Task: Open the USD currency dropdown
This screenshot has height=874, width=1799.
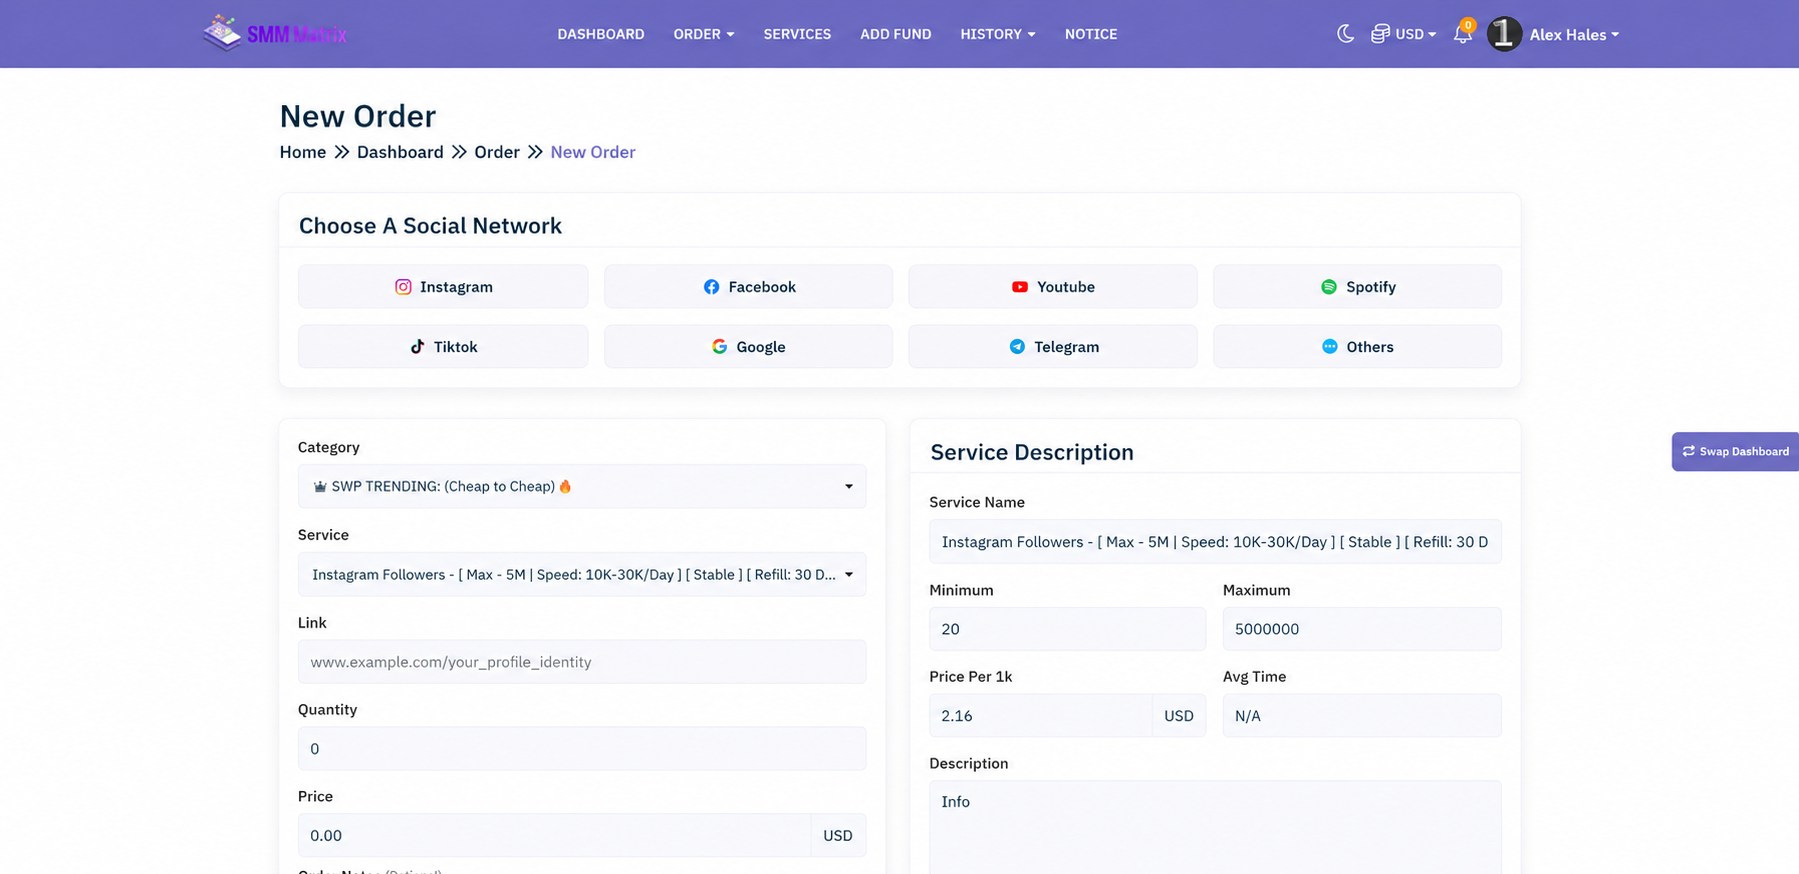Action: click(x=1403, y=34)
